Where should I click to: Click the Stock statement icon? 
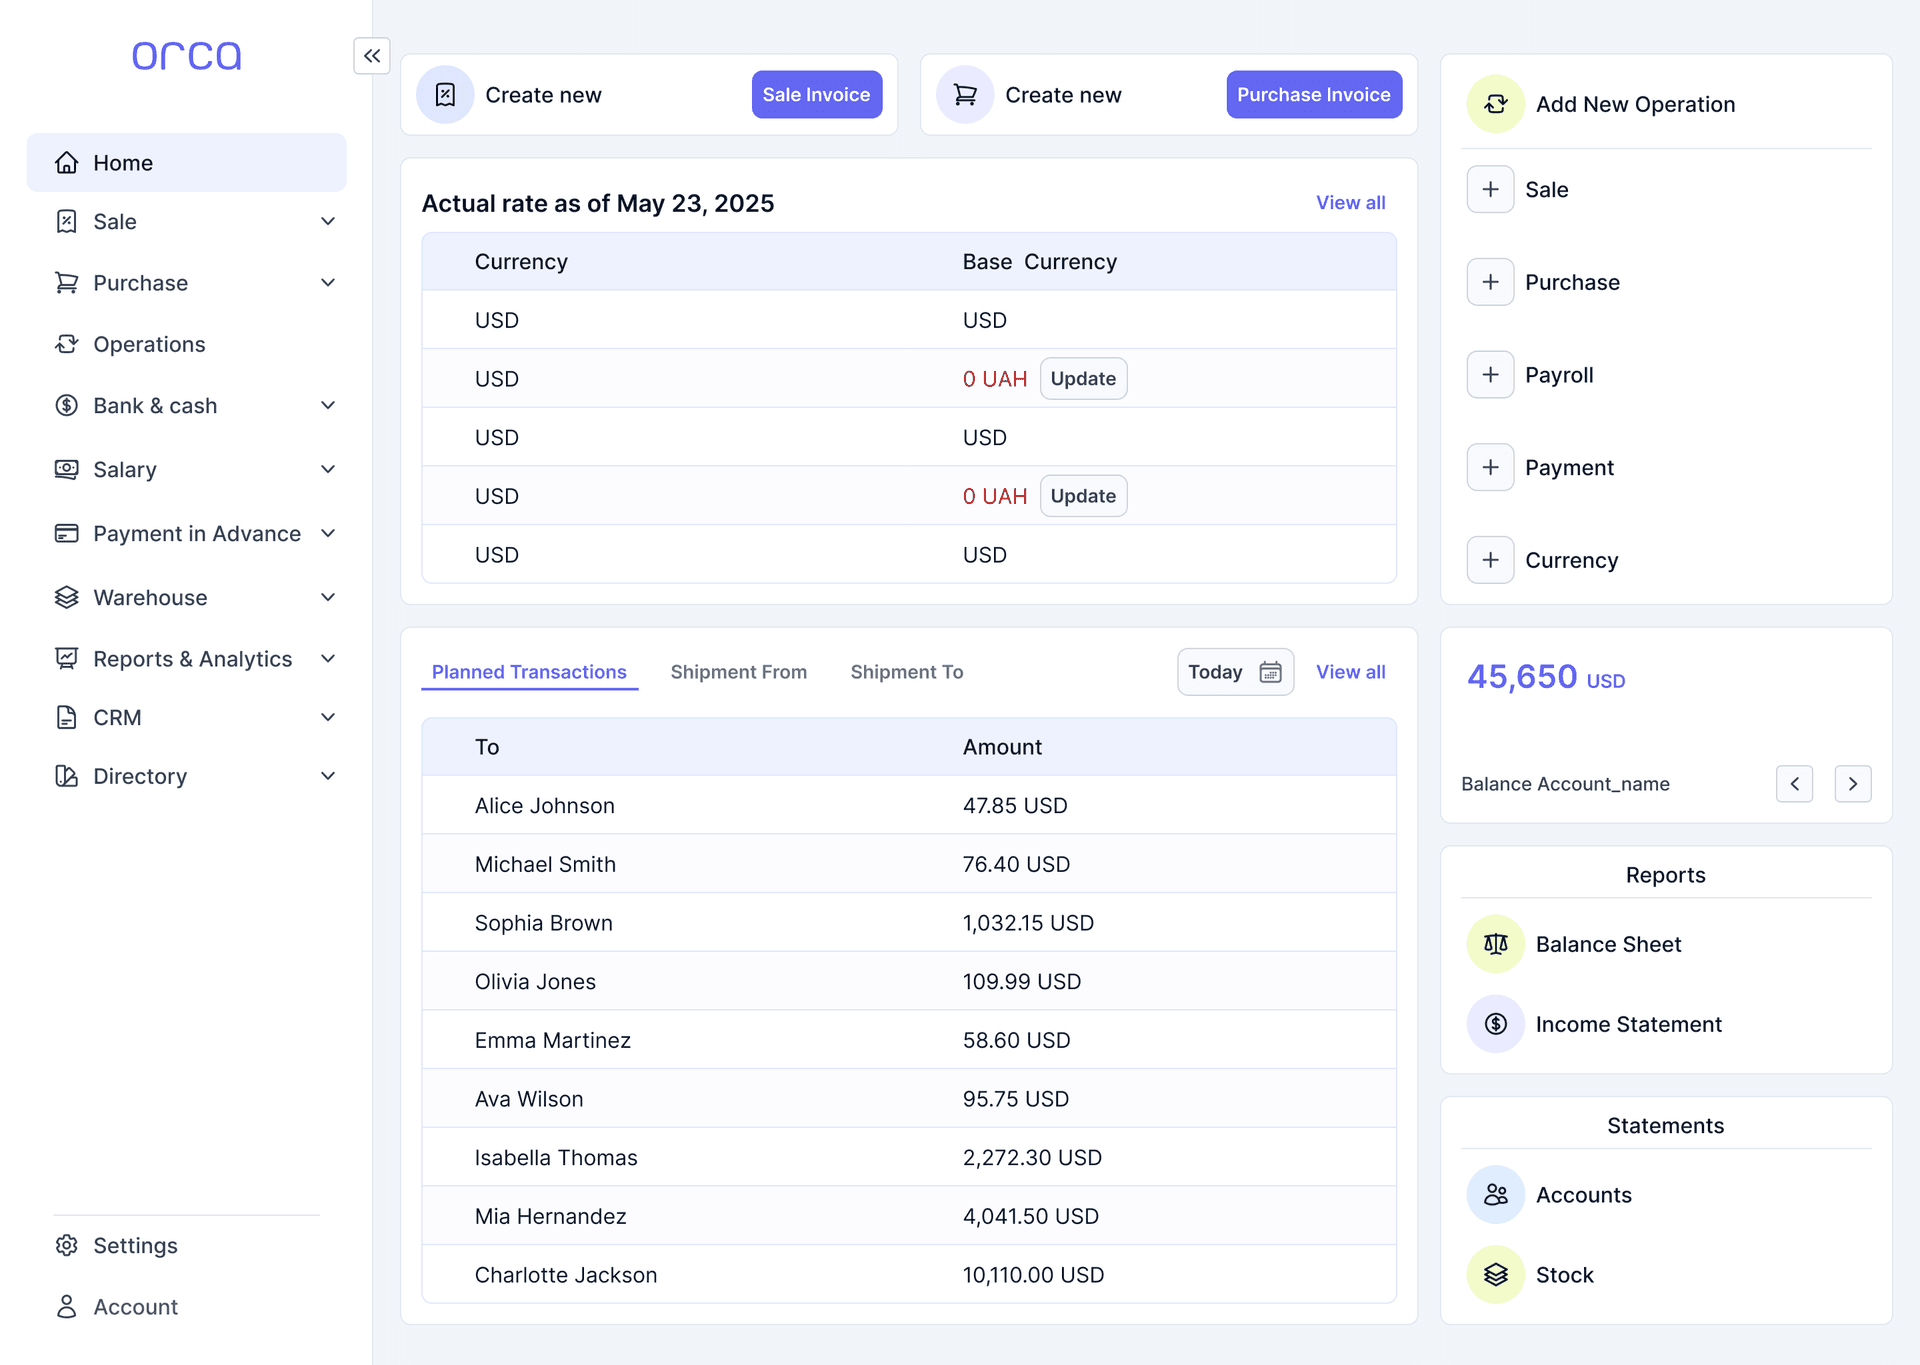(1495, 1274)
